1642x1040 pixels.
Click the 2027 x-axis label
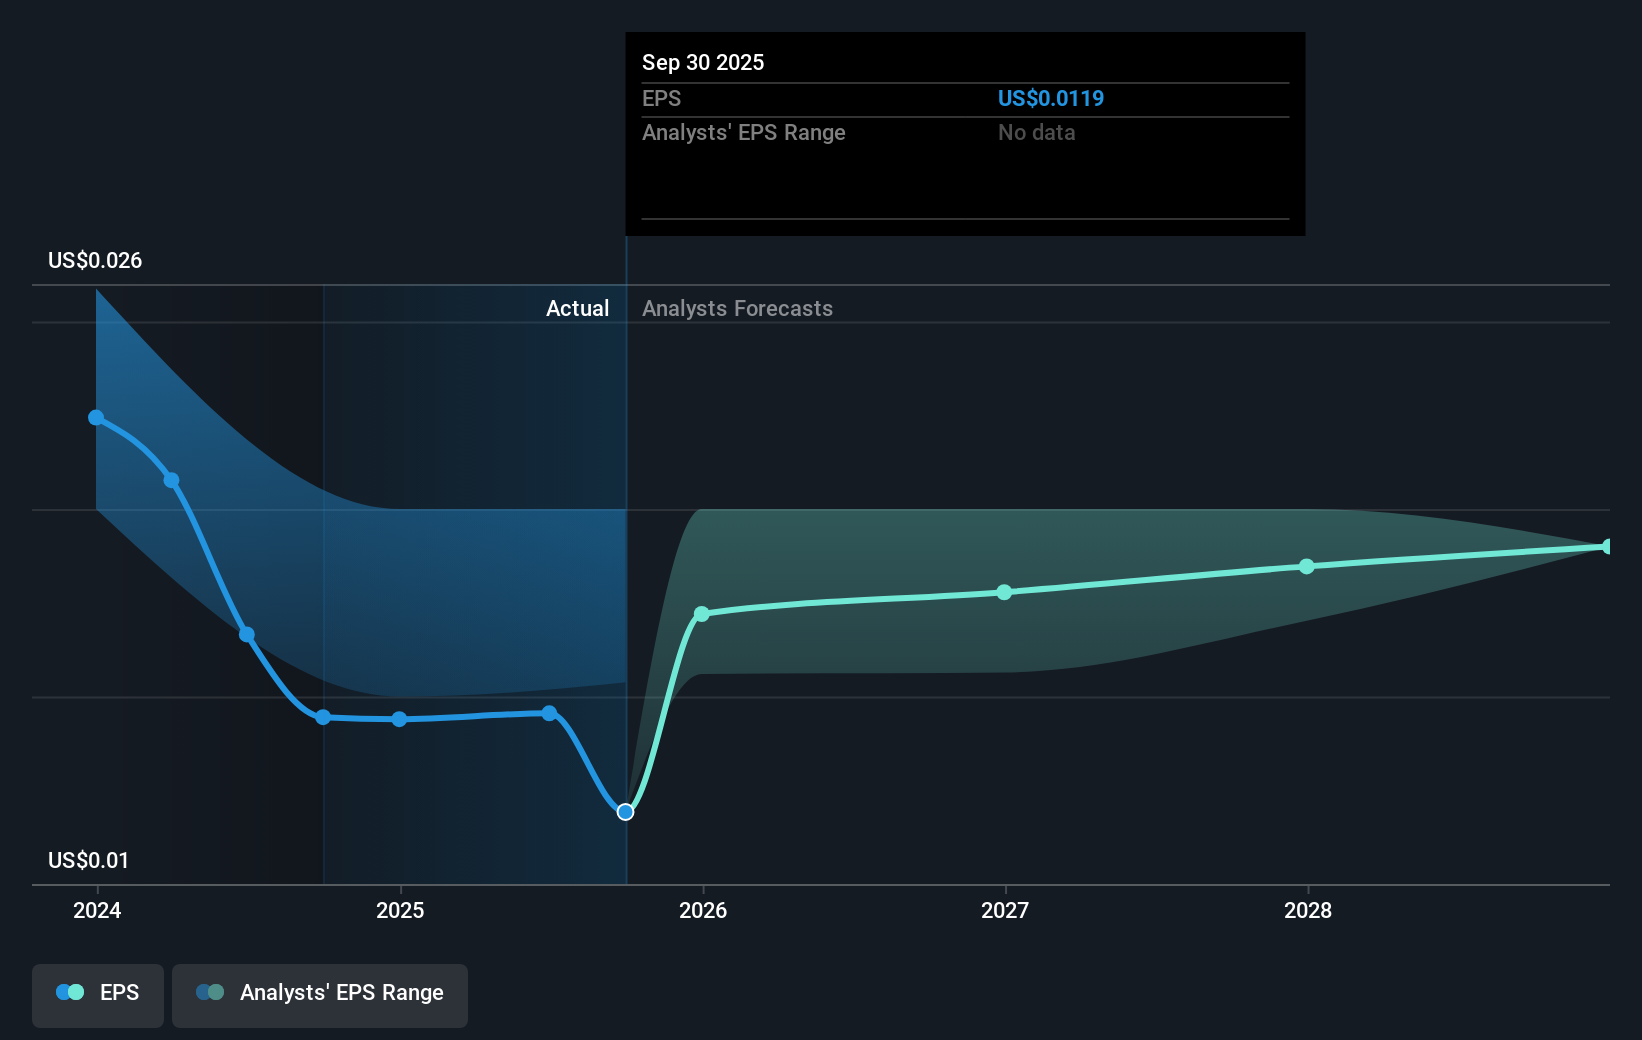(1005, 910)
